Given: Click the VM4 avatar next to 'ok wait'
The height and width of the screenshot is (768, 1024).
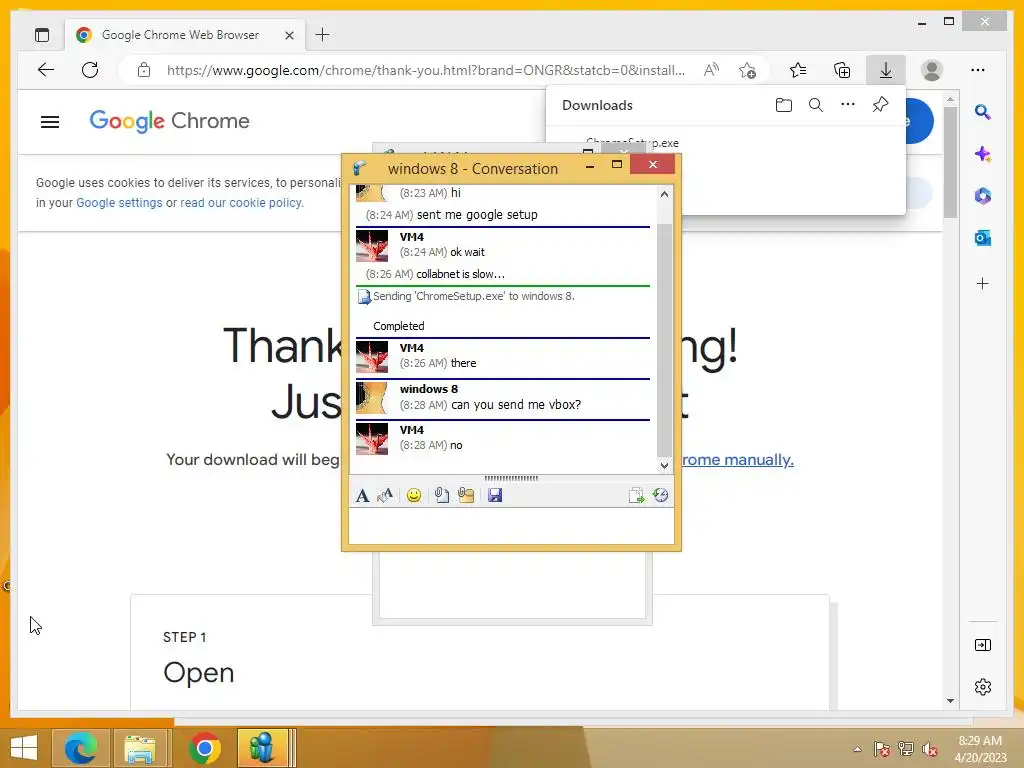Looking at the screenshot, I should 372,246.
